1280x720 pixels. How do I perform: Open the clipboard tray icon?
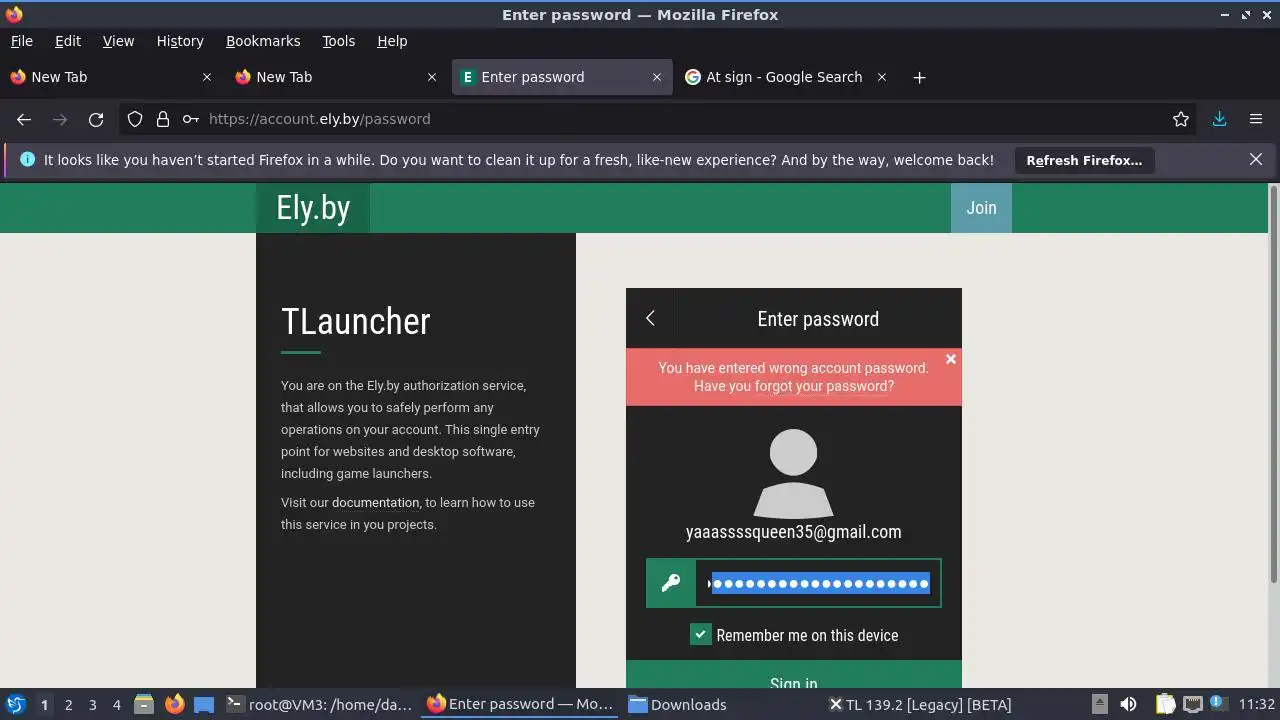[1165, 704]
